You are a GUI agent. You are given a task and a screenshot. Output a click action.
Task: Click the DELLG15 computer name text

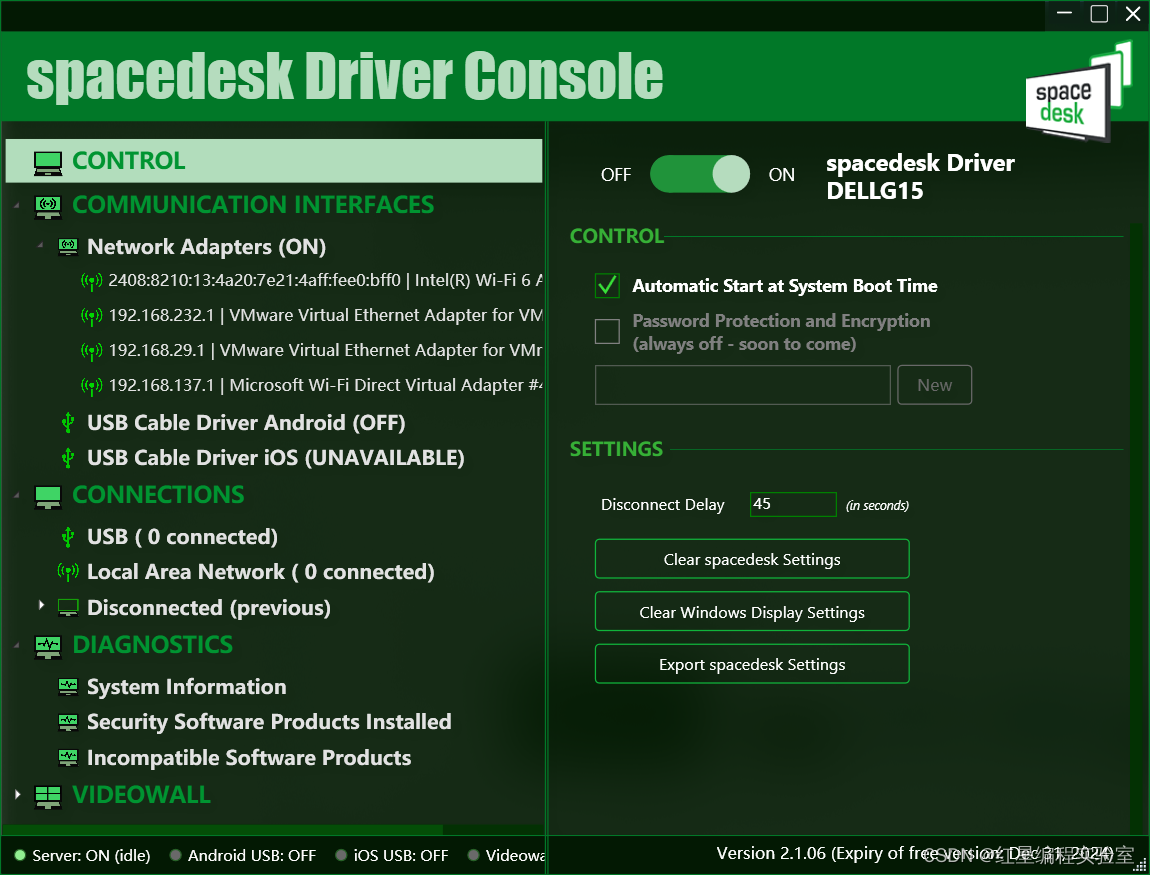[x=874, y=191]
